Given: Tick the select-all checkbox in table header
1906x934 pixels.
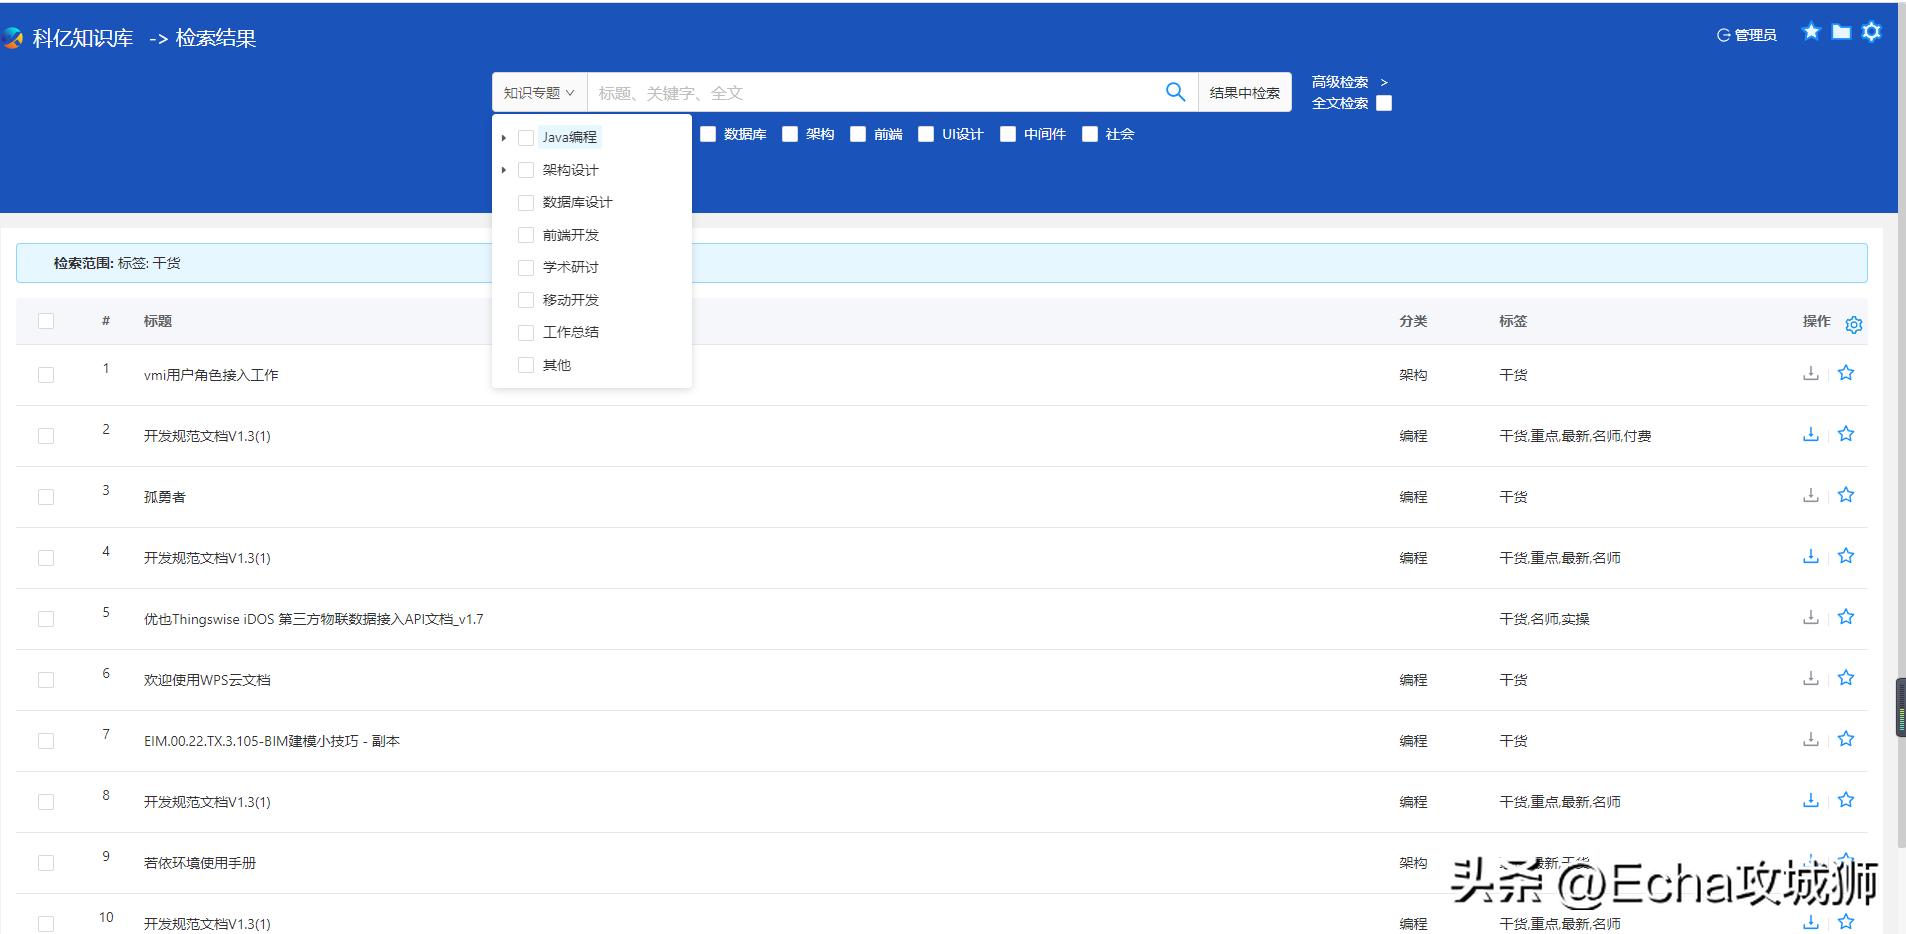Looking at the screenshot, I should coord(46,321).
